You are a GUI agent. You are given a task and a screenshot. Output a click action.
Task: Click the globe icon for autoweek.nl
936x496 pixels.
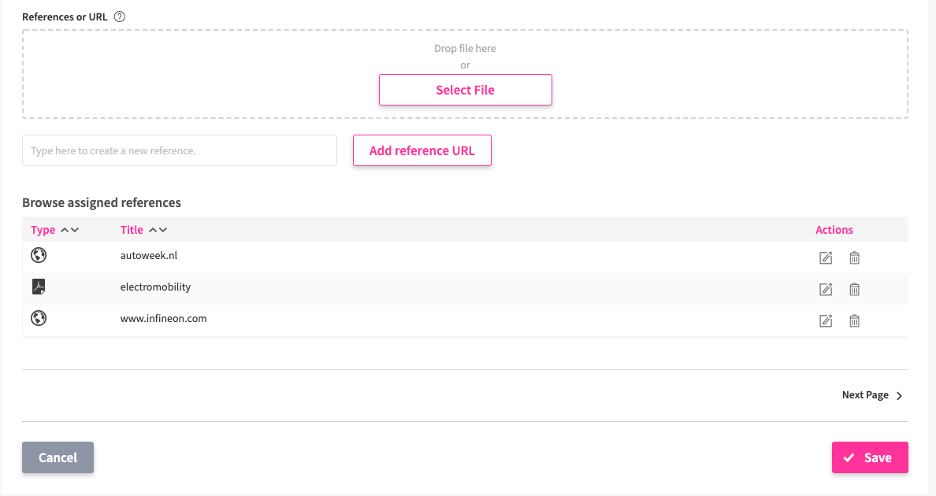coord(39,255)
